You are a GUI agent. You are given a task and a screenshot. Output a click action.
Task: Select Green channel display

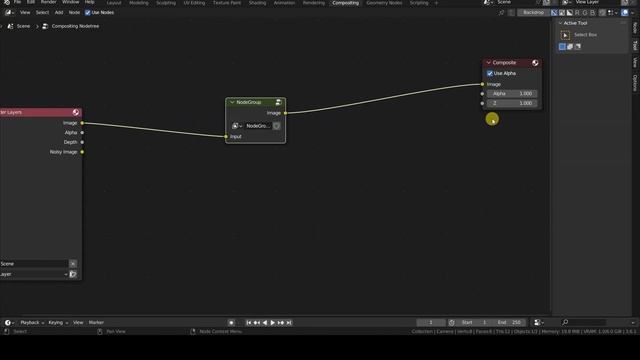(x=585, y=13)
